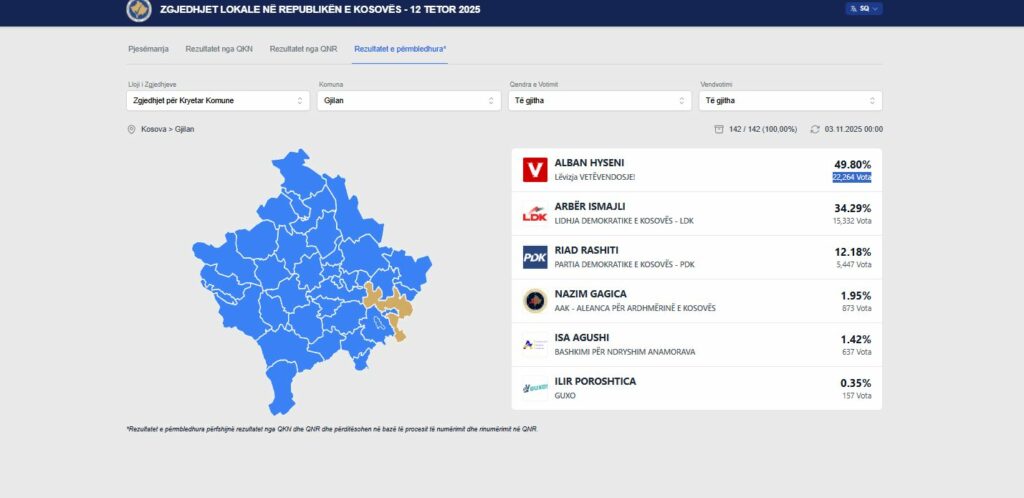Screen dimensions: 1024x498
Task: Open the Qendra e Votimit dropdown
Action: click(599, 101)
